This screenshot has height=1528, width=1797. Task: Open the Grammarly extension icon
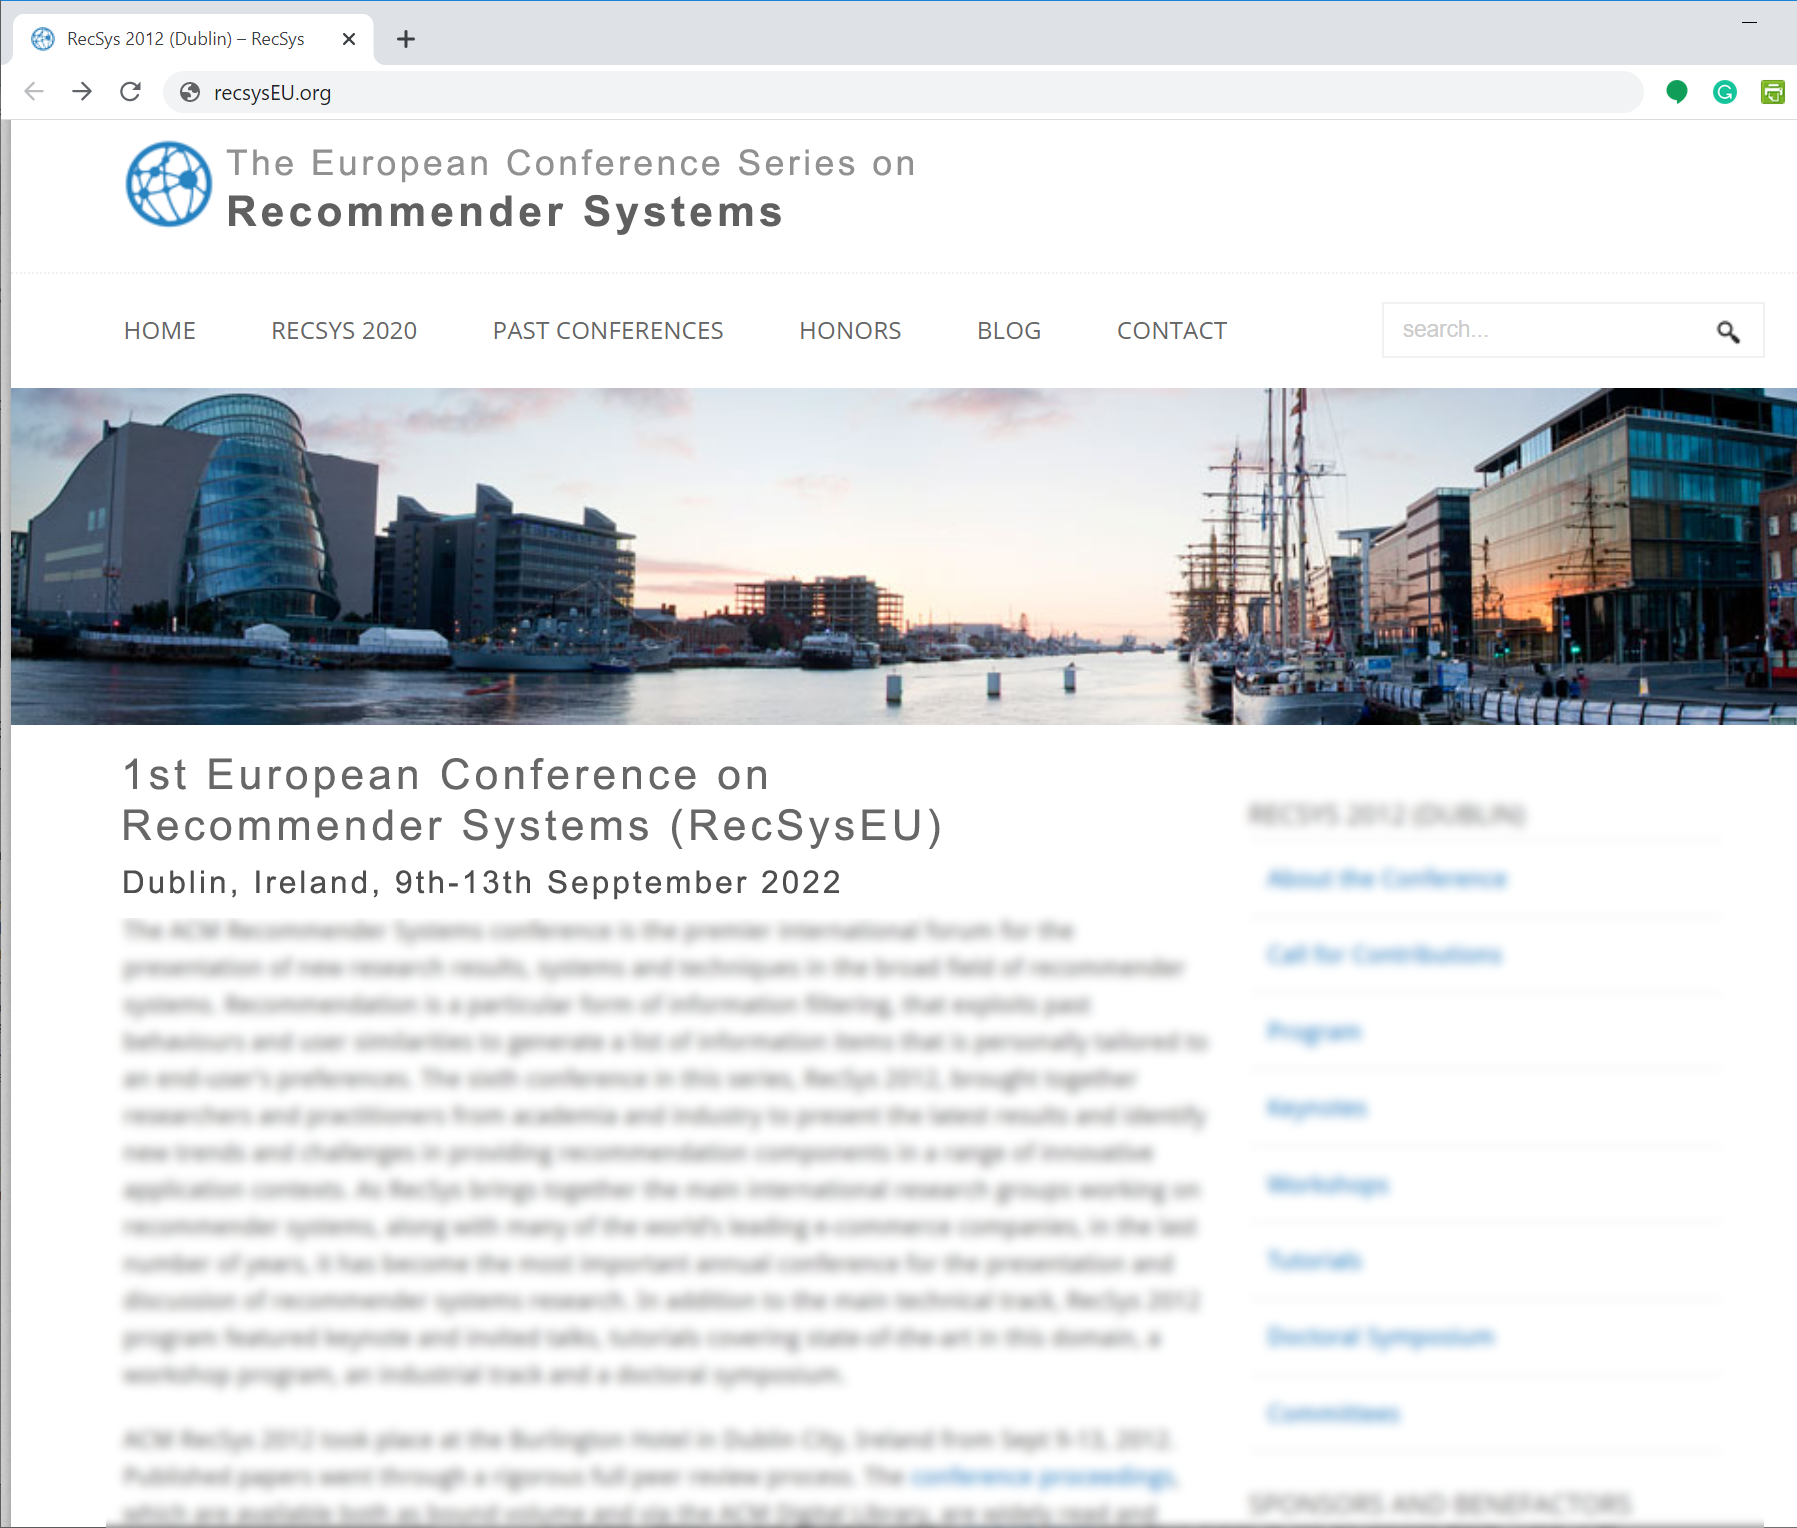tap(1725, 92)
